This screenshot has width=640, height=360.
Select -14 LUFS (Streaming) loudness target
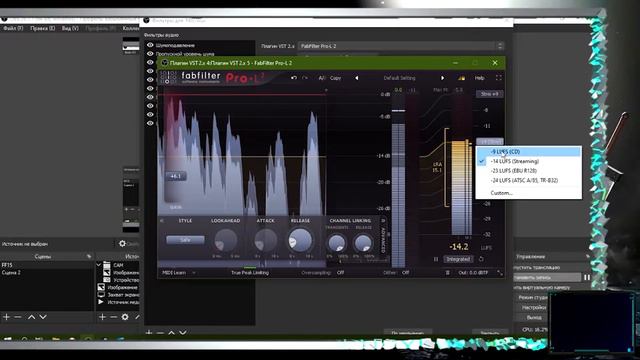click(x=529, y=161)
